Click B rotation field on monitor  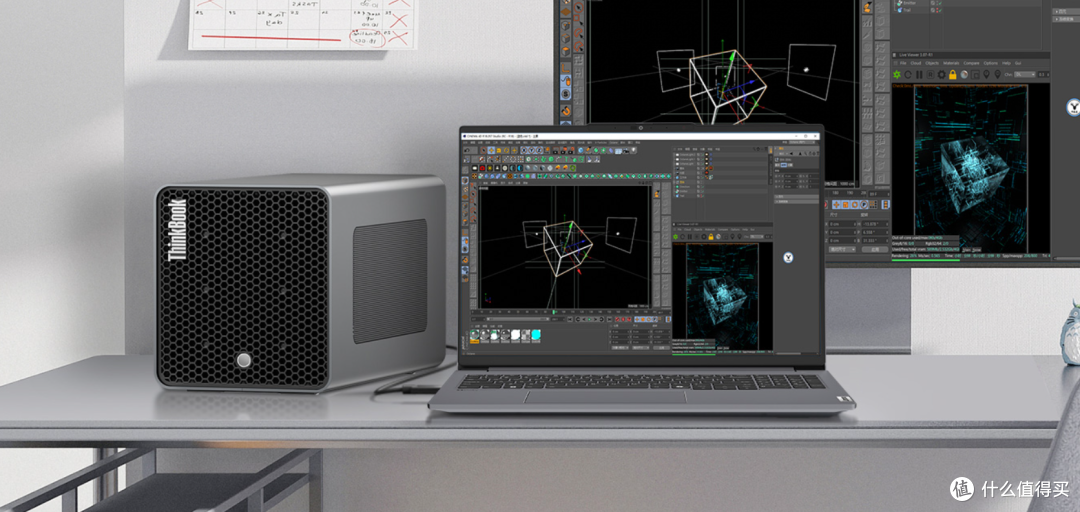pos(875,240)
